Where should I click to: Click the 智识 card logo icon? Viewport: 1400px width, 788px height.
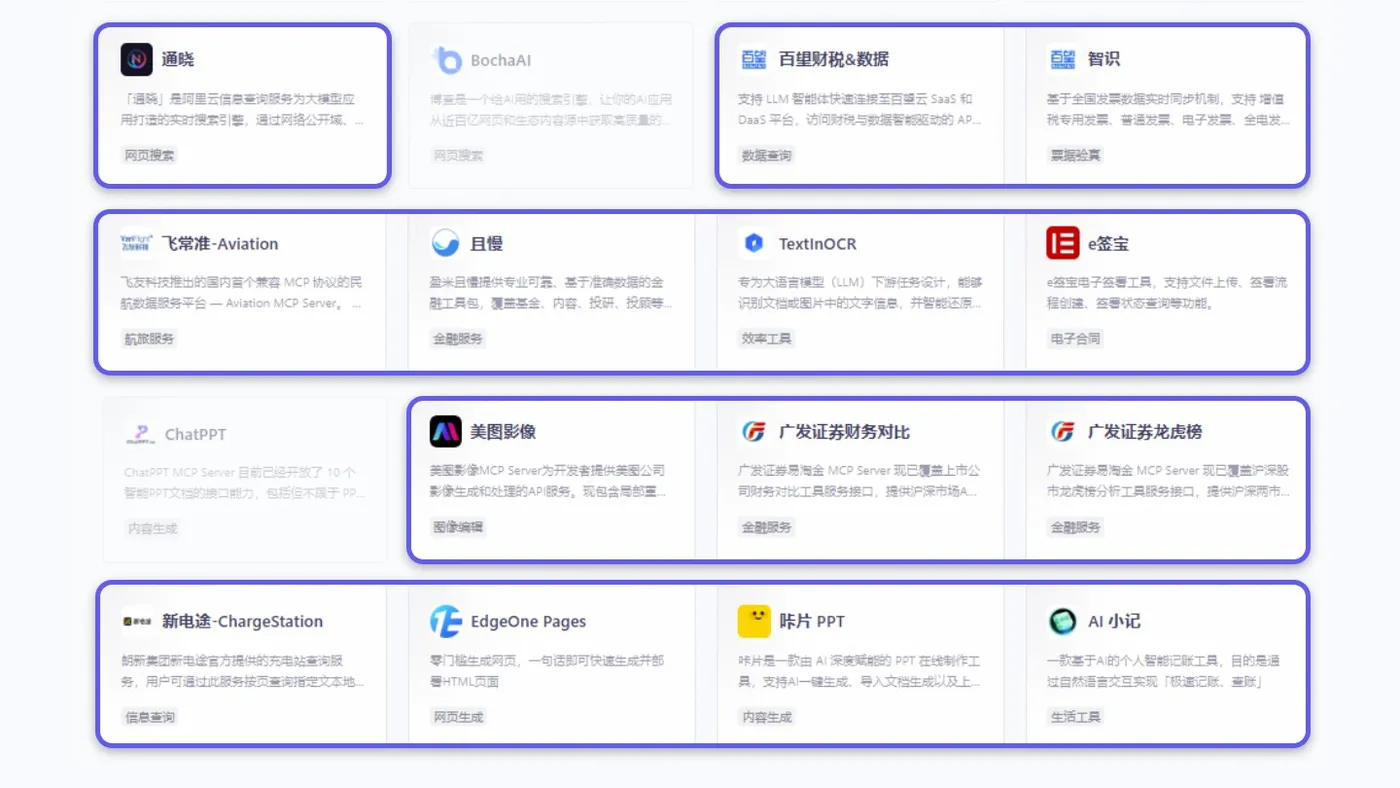tap(1062, 59)
